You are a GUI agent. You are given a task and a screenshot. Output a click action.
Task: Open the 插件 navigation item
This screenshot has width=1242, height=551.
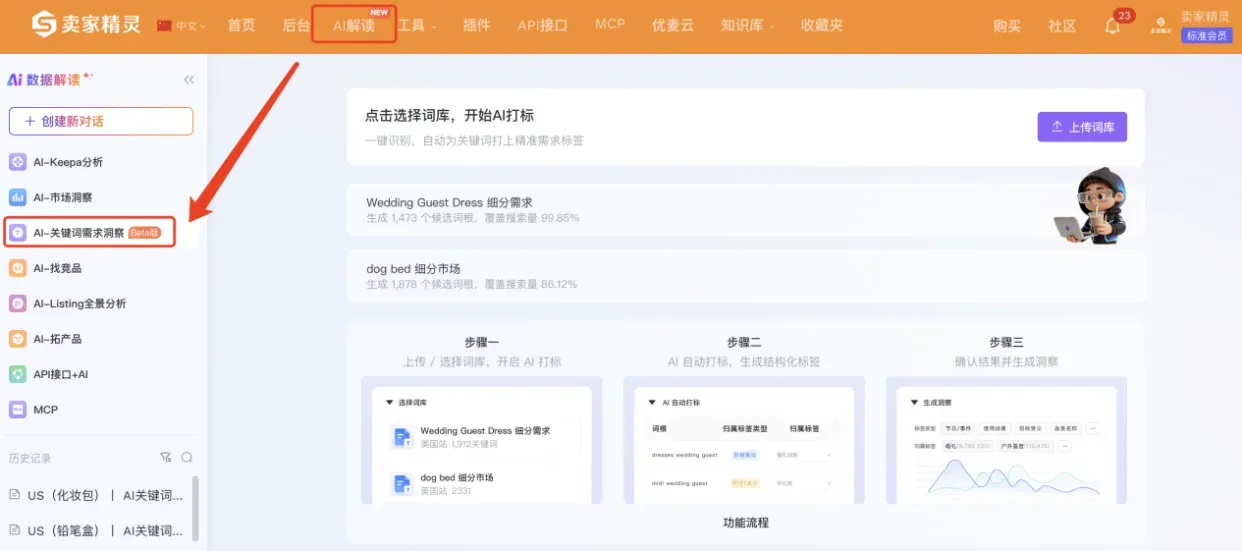coord(477,26)
